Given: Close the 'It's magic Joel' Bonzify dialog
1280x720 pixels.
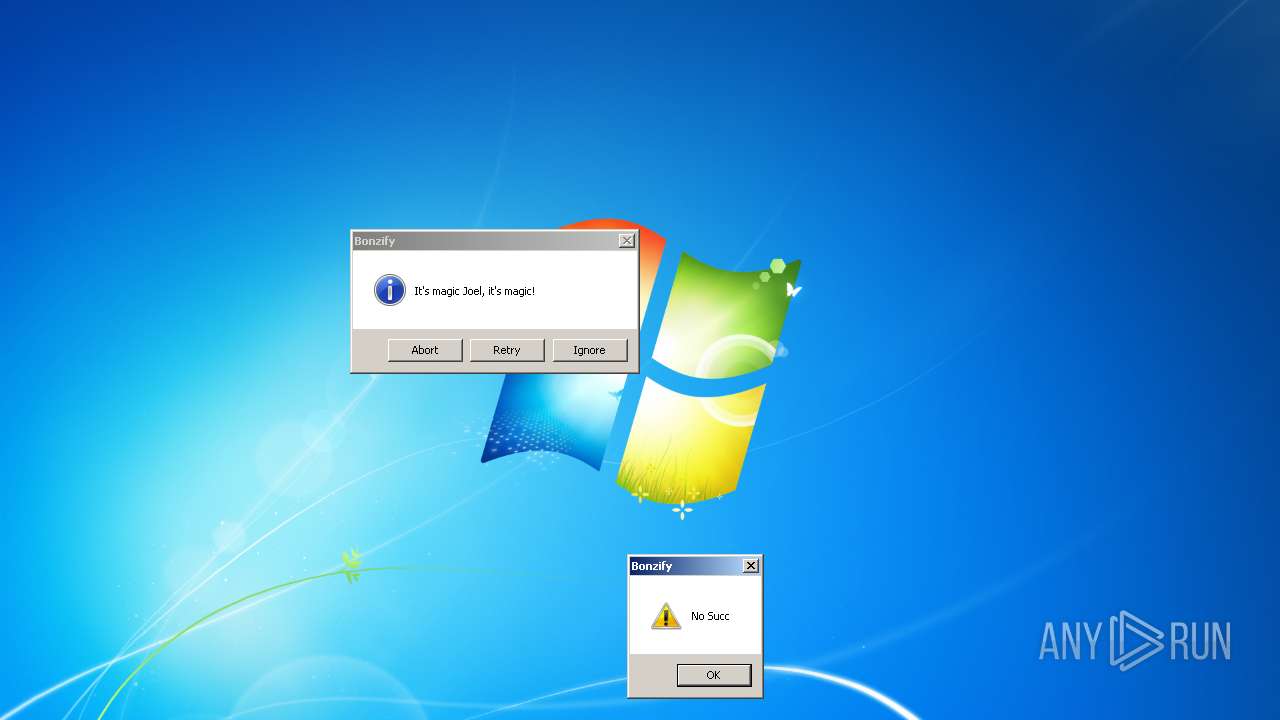Looking at the screenshot, I should click(x=626, y=241).
